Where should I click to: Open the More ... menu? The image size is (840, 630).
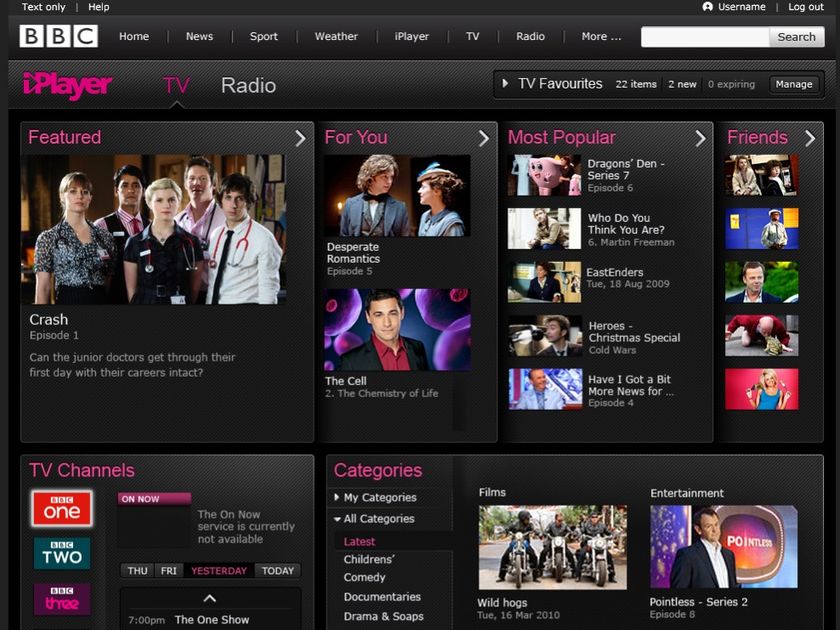(x=601, y=36)
